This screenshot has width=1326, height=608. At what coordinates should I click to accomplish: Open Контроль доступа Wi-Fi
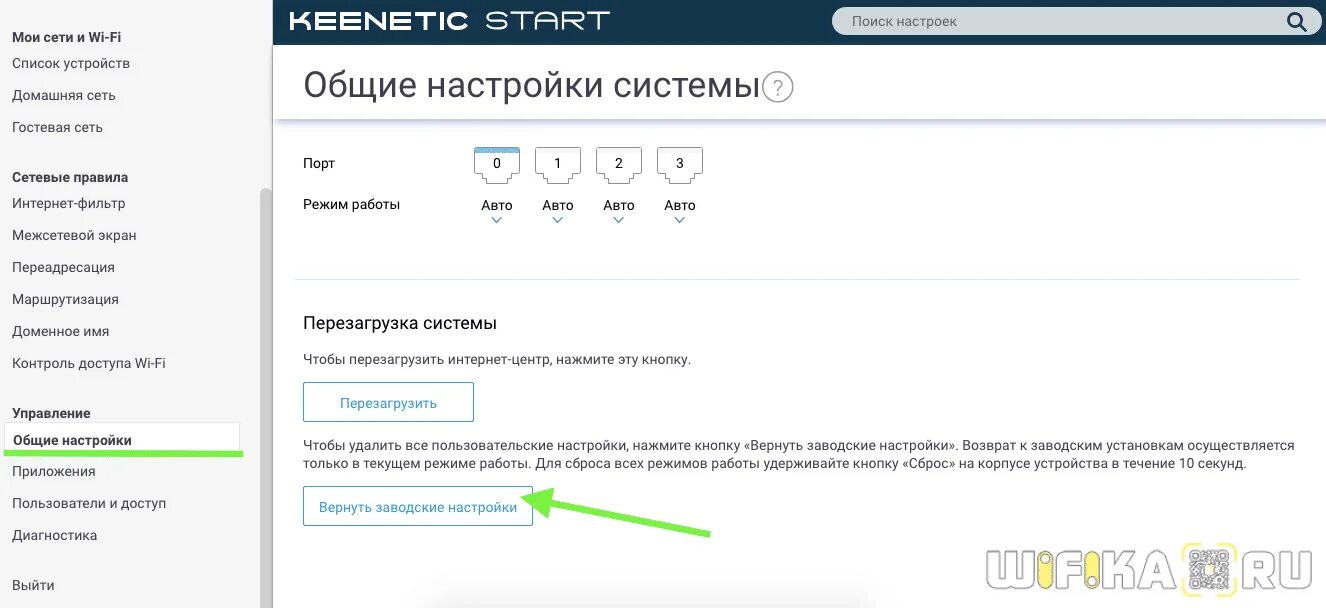tap(89, 363)
